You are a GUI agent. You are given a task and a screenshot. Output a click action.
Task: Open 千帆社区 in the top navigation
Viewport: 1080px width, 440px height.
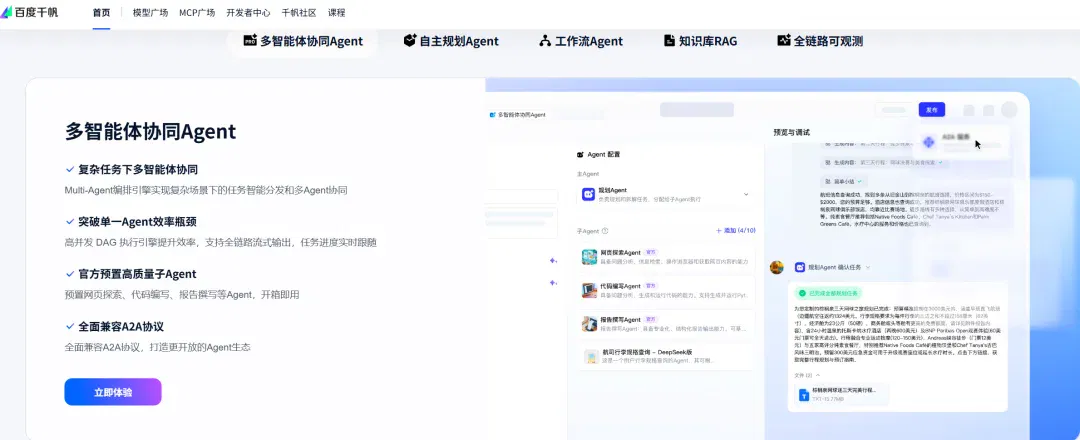tap(299, 12)
